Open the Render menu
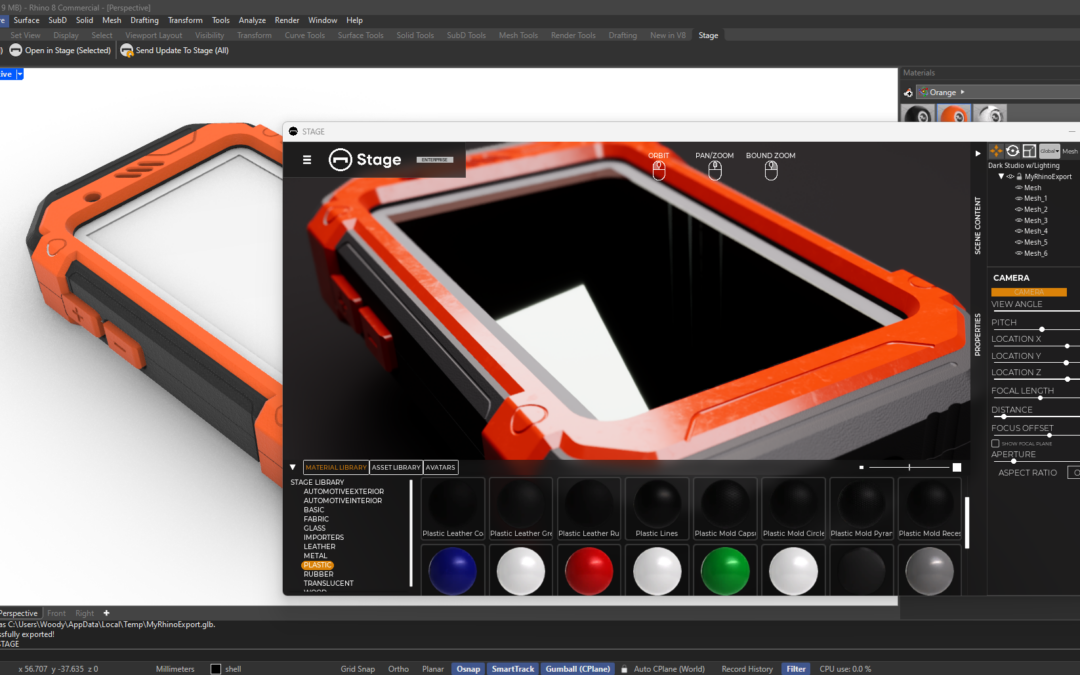The image size is (1080, 675). click(x=287, y=20)
